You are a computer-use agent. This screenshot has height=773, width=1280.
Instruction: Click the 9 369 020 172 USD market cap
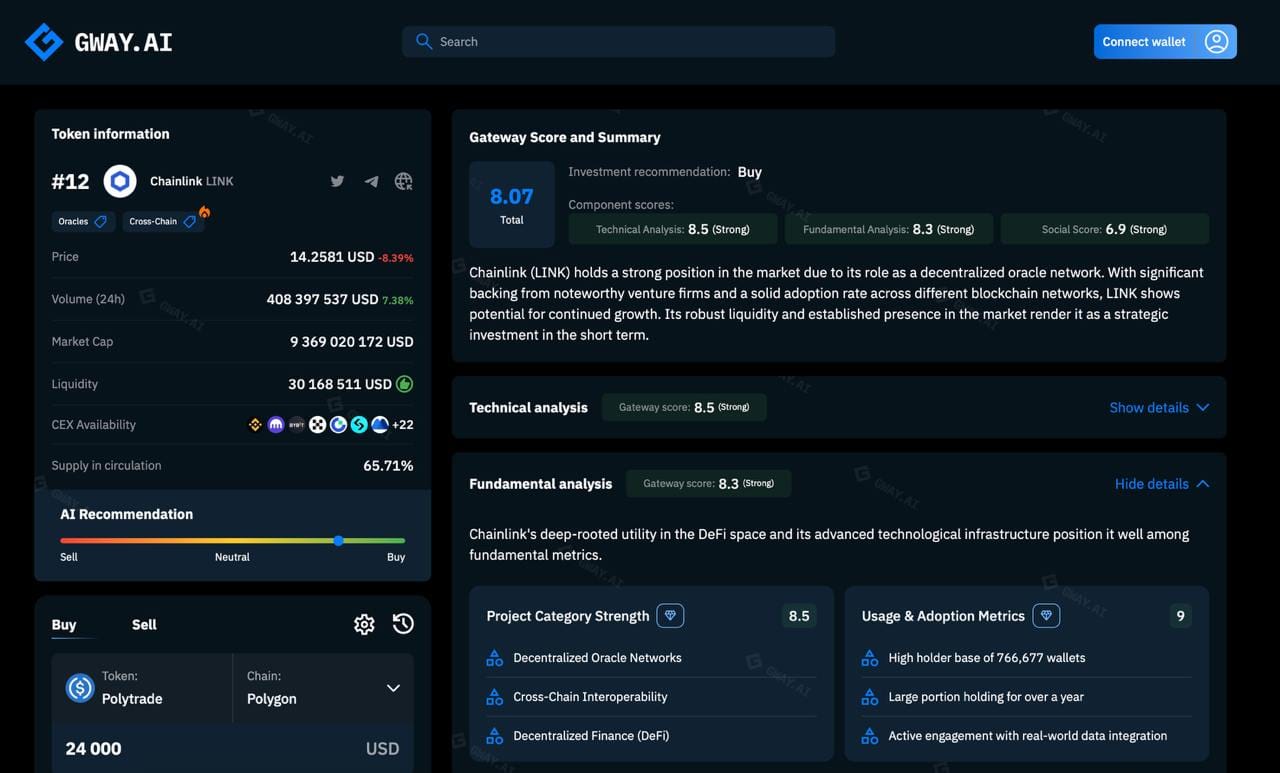(352, 342)
